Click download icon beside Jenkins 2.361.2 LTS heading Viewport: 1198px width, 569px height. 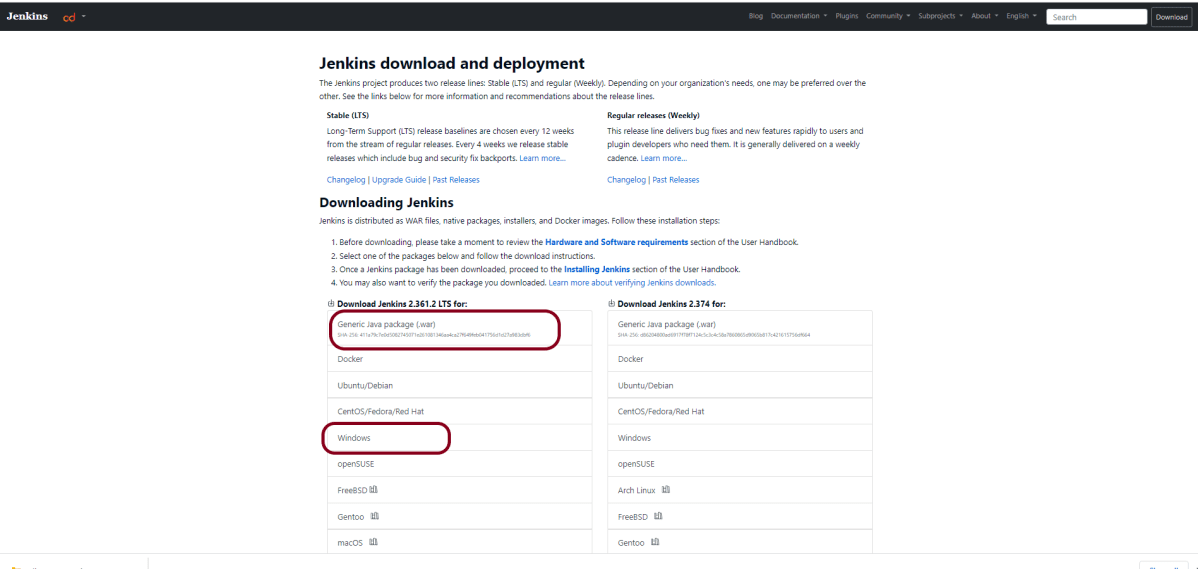click(x=331, y=303)
